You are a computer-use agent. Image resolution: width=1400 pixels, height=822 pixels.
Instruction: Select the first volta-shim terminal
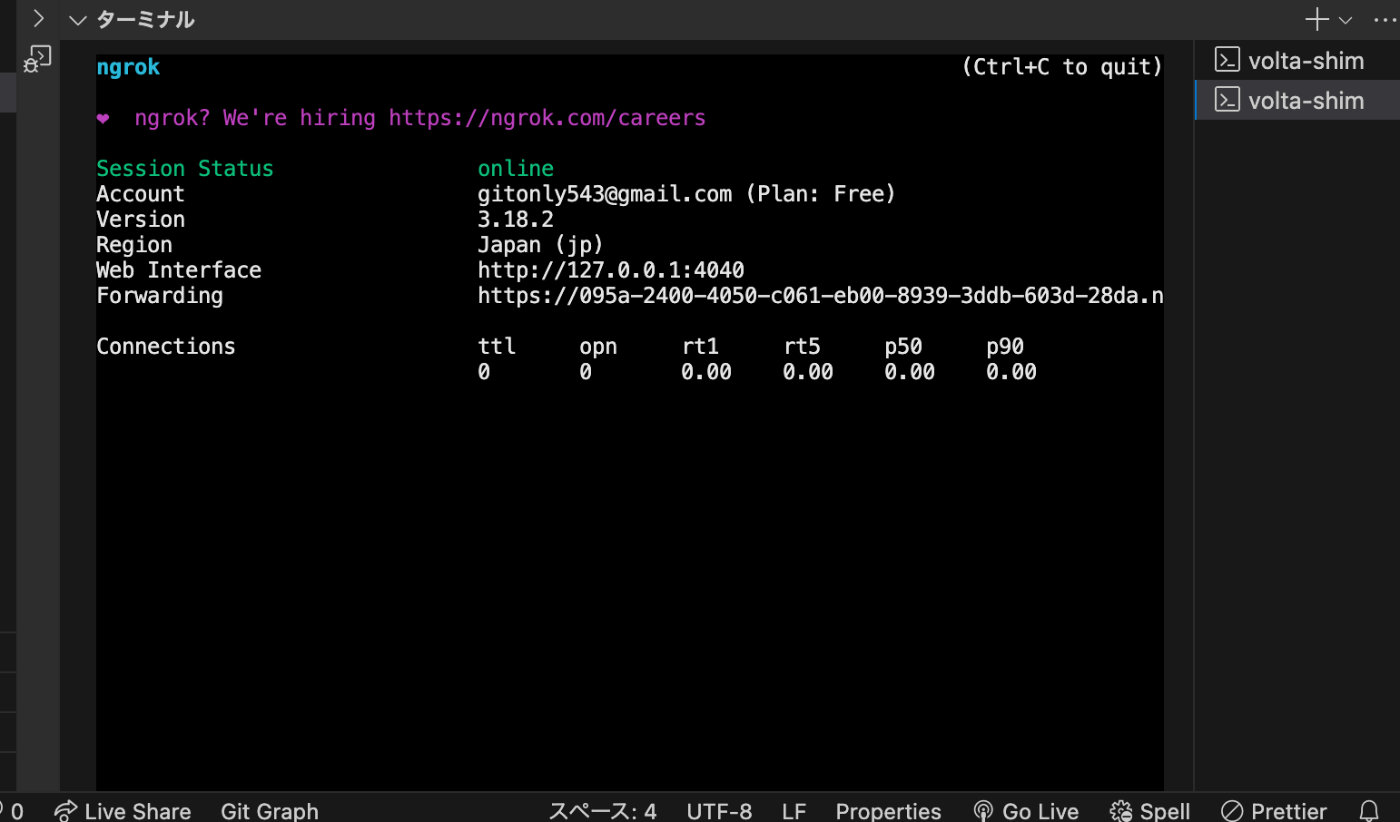(x=1297, y=60)
